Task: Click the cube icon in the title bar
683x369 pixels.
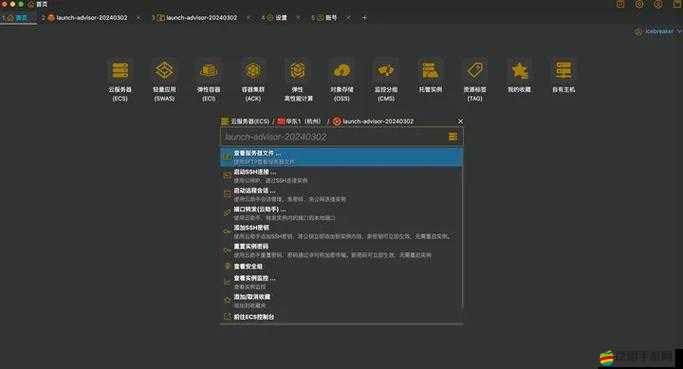Action: [x=620, y=4]
